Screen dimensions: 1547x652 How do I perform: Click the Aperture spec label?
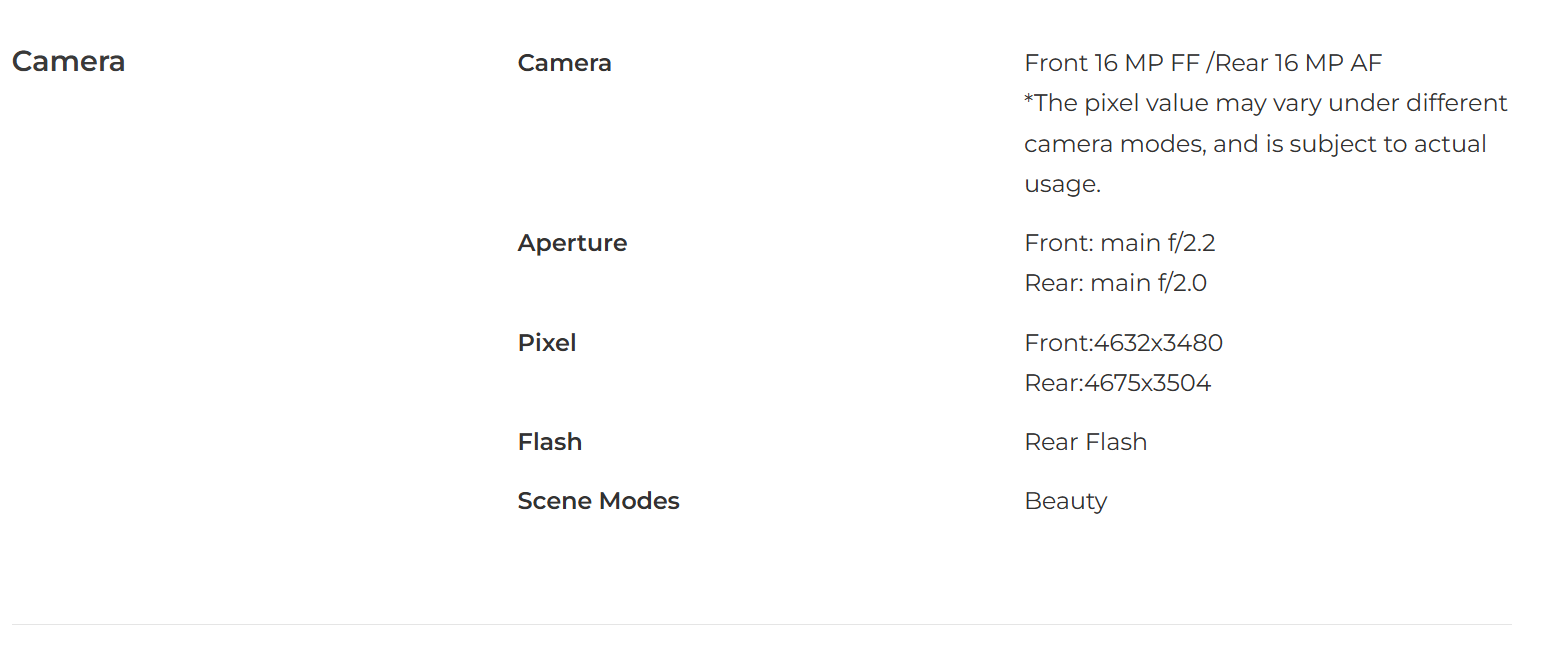(x=572, y=243)
